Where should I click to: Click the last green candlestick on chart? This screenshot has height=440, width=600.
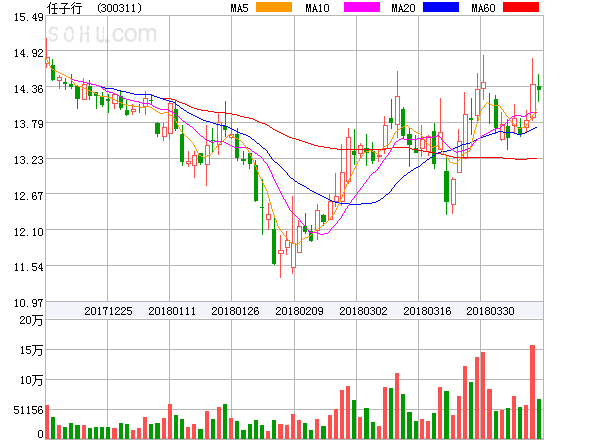point(539,88)
